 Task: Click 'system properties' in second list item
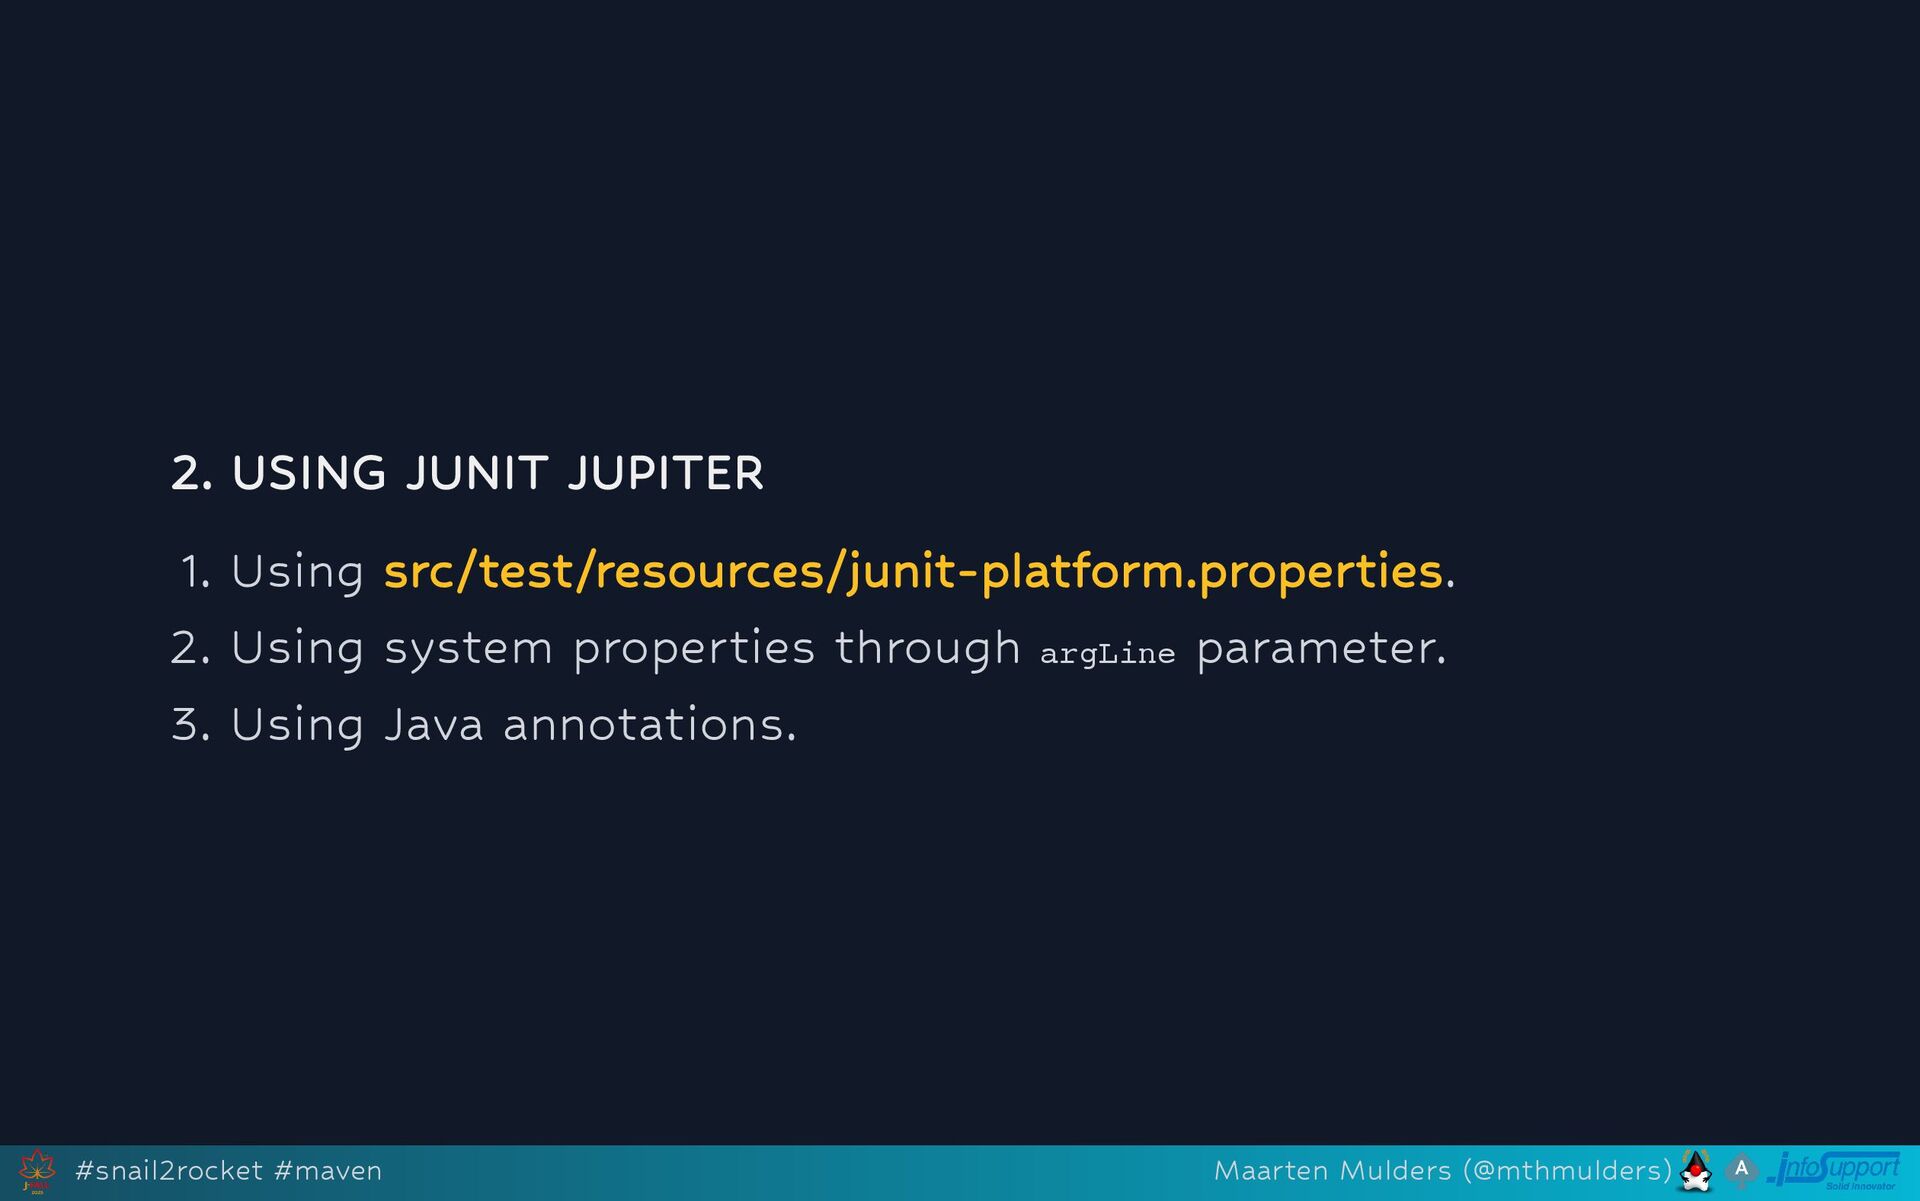599,649
